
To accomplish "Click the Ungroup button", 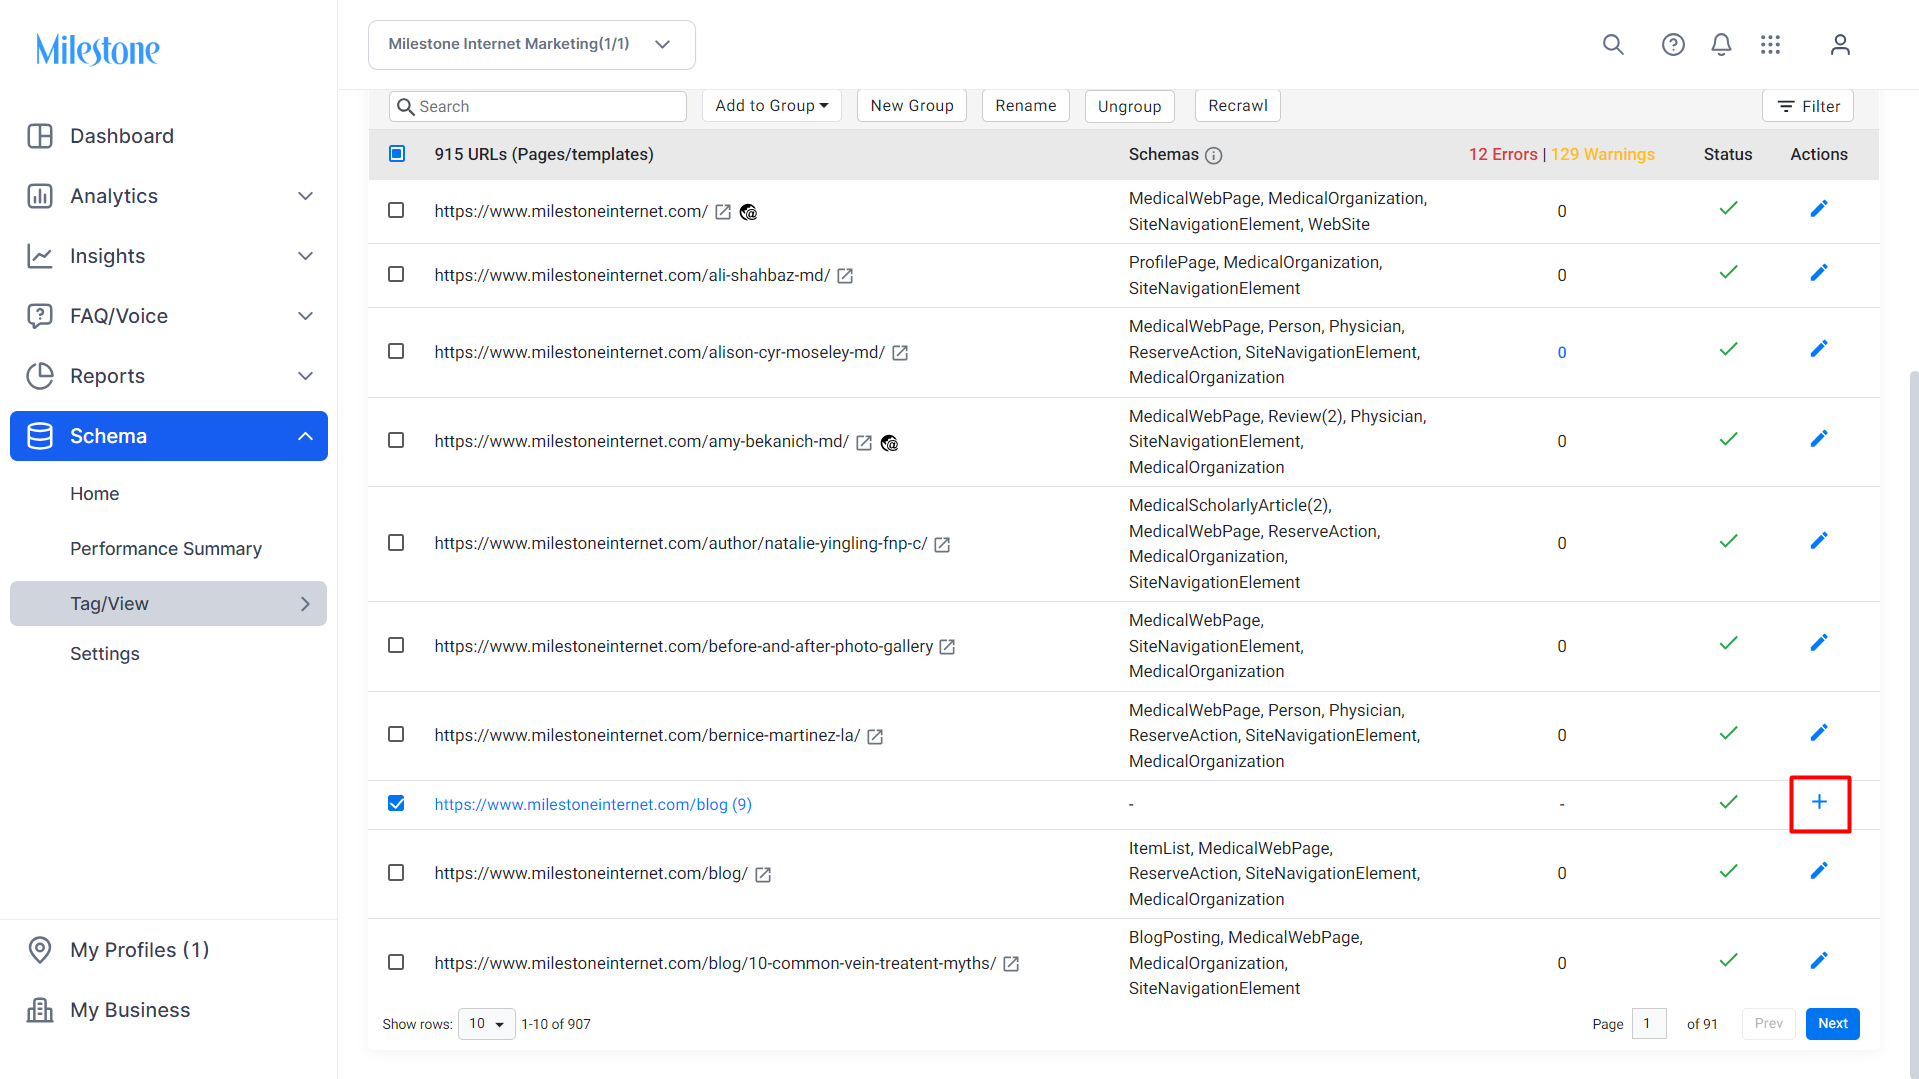I will click(x=1130, y=106).
